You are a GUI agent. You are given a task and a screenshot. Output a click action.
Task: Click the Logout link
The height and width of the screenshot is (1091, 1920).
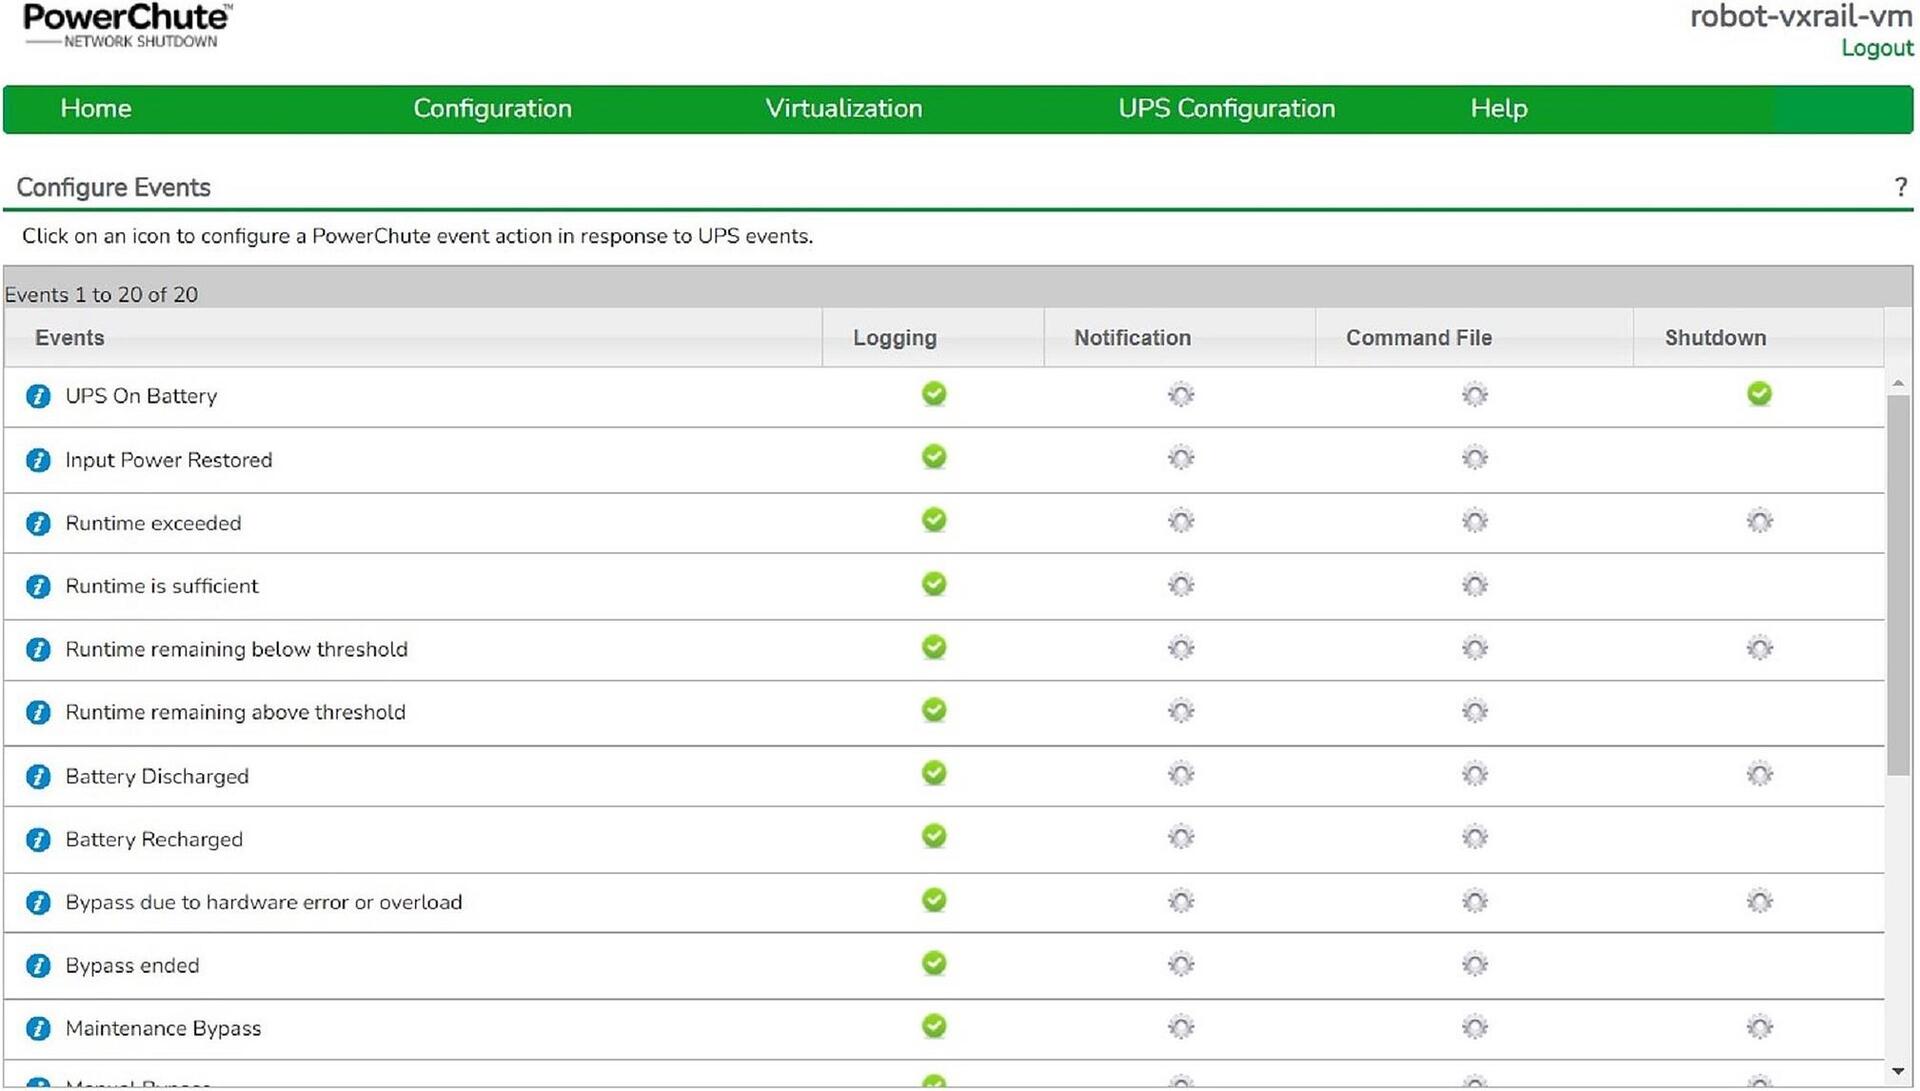pos(1877,48)
